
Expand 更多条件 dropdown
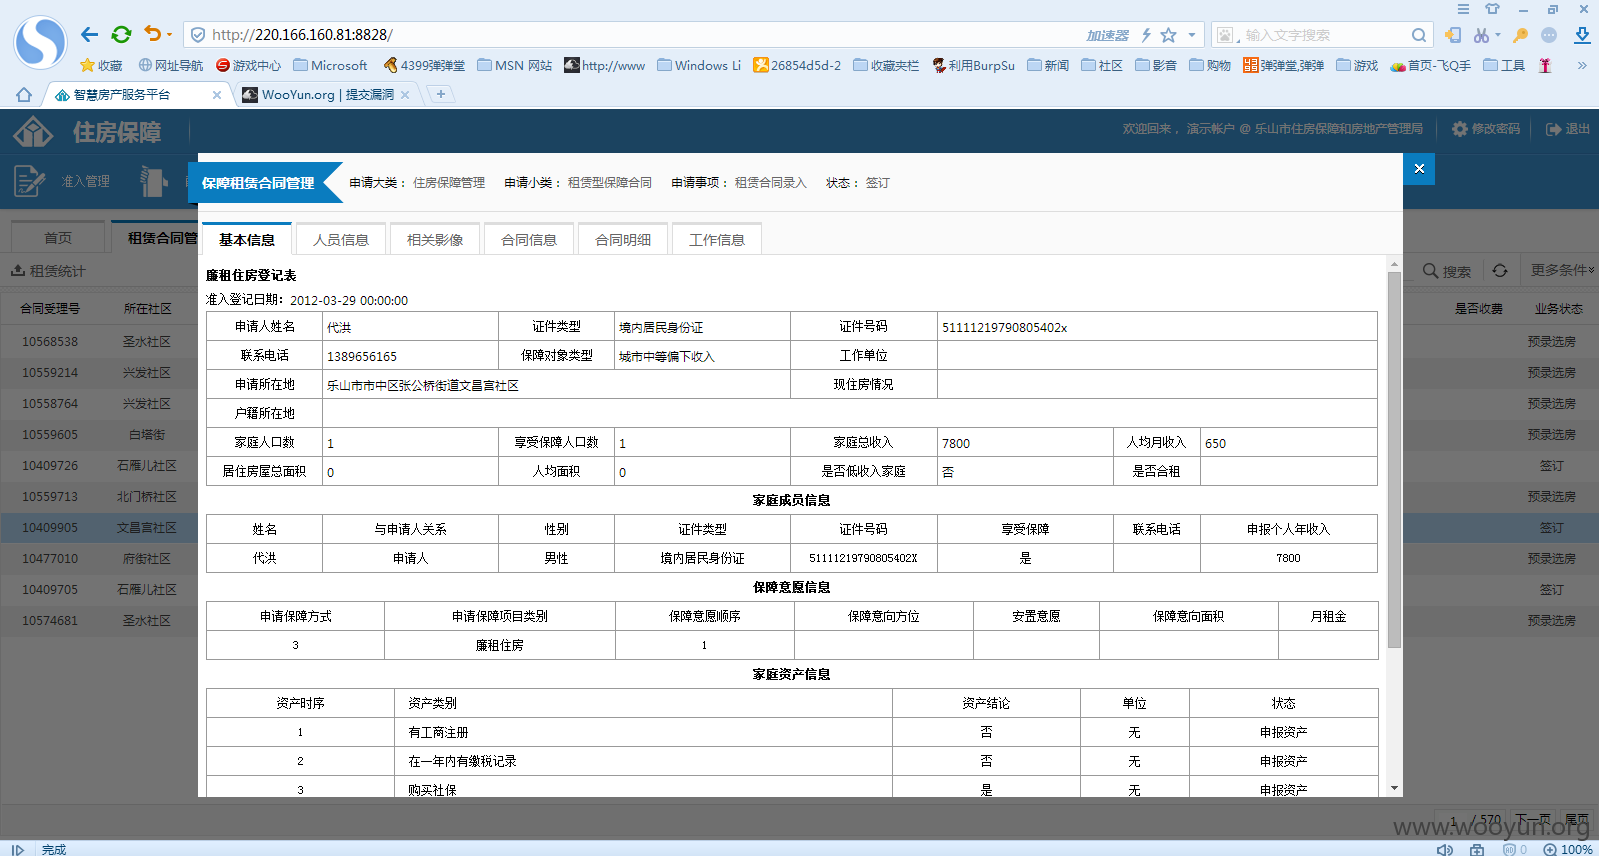point(1563,270)
